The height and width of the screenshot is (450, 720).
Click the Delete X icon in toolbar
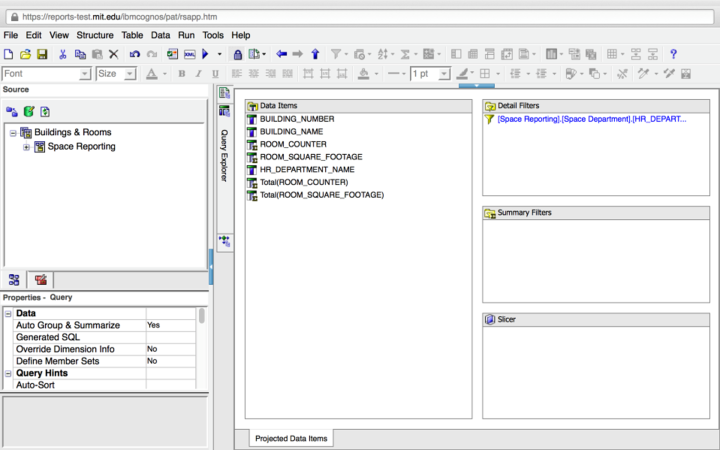pyautogui.click(x=113, y=54)
